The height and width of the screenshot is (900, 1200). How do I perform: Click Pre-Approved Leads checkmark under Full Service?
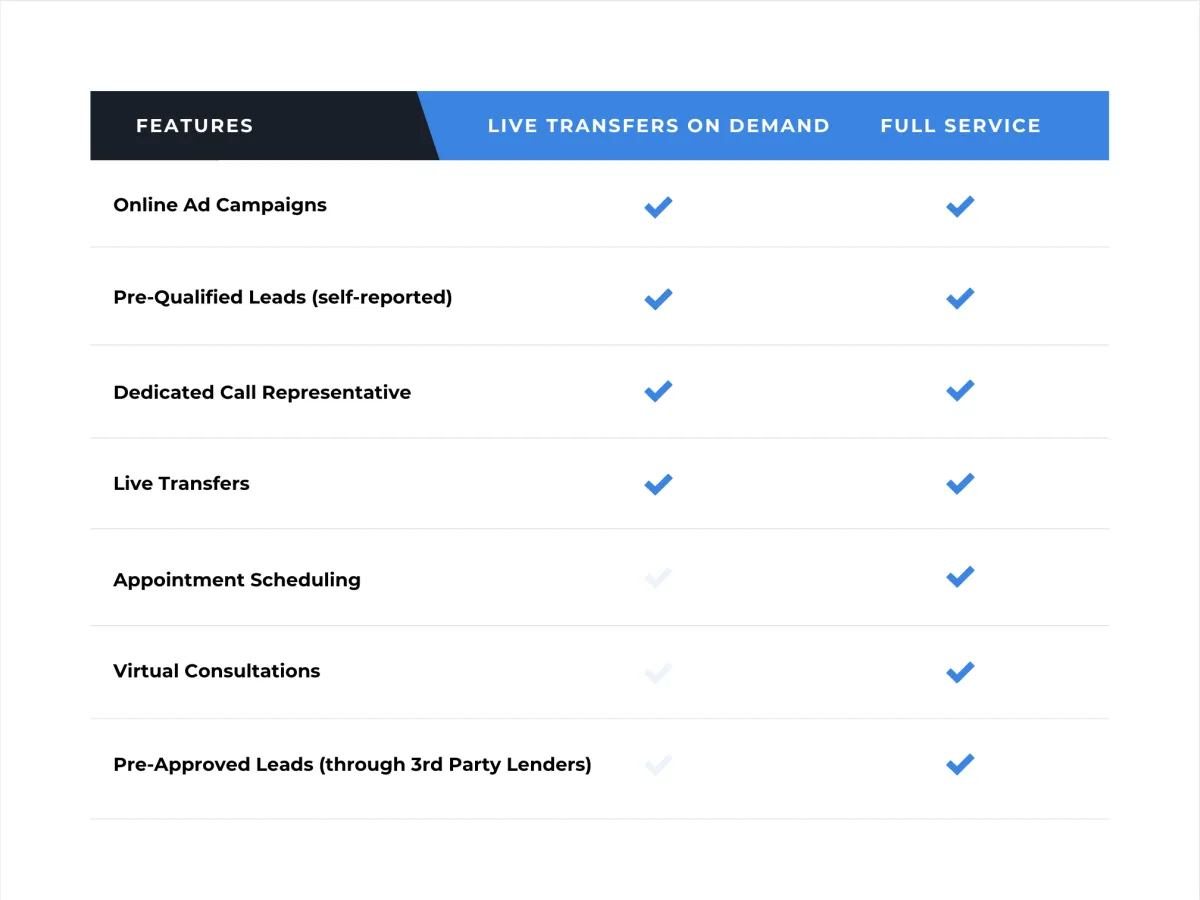[960, 765]
